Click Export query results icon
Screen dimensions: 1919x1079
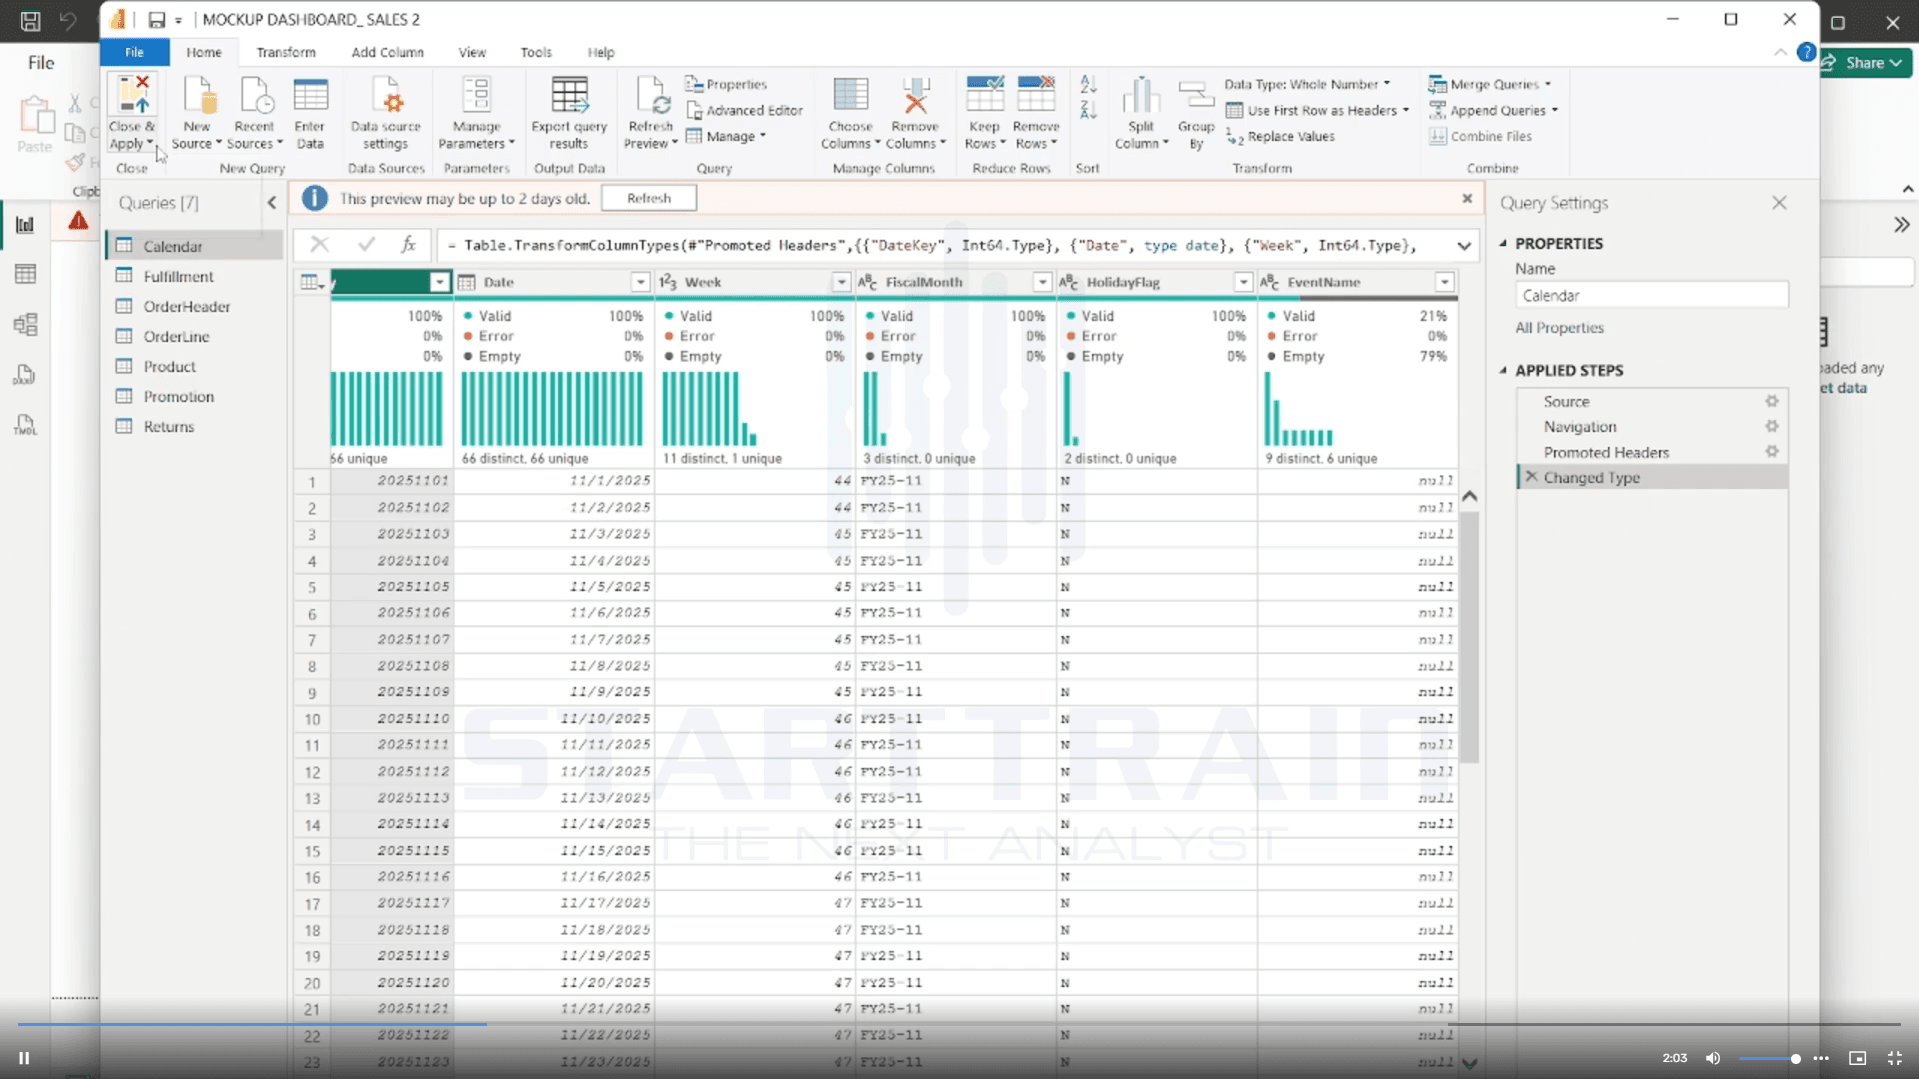tap(569, 96)
